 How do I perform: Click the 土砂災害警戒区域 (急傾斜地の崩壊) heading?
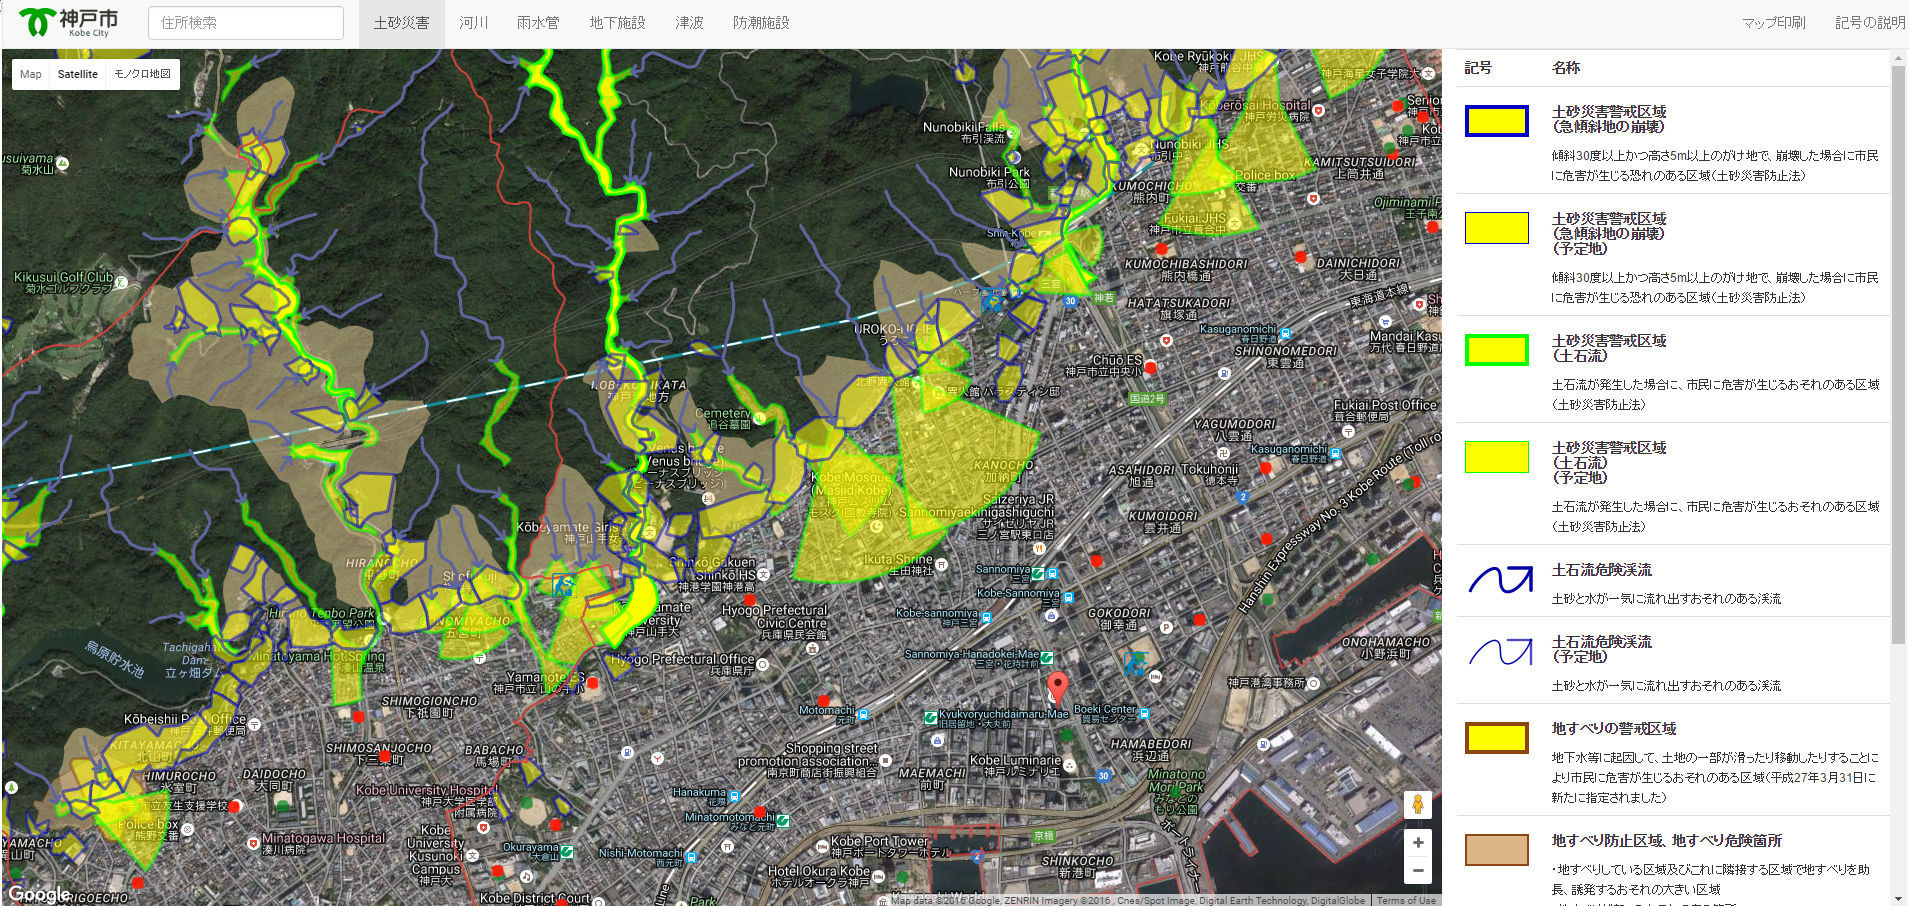click(x=1608, y=119)
